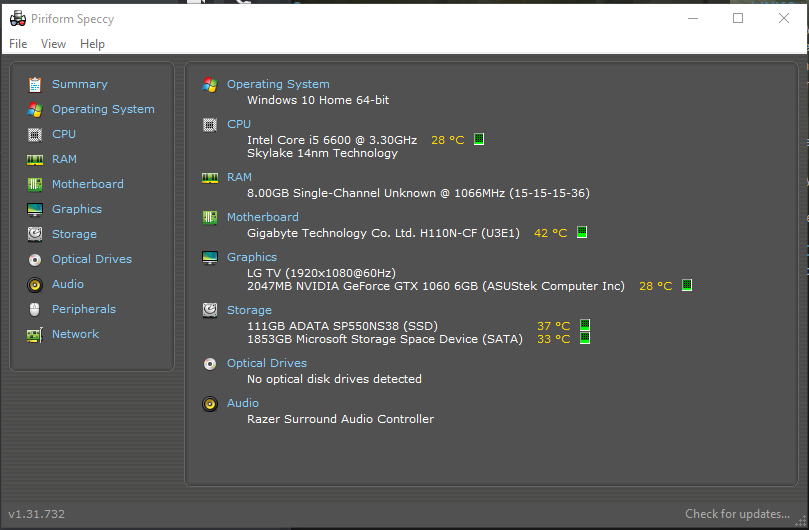809x530 pixels.
Task: Click the Gigabyte Technology H110N-CF text
Action: pyautogui.click(x=383, y=233)
